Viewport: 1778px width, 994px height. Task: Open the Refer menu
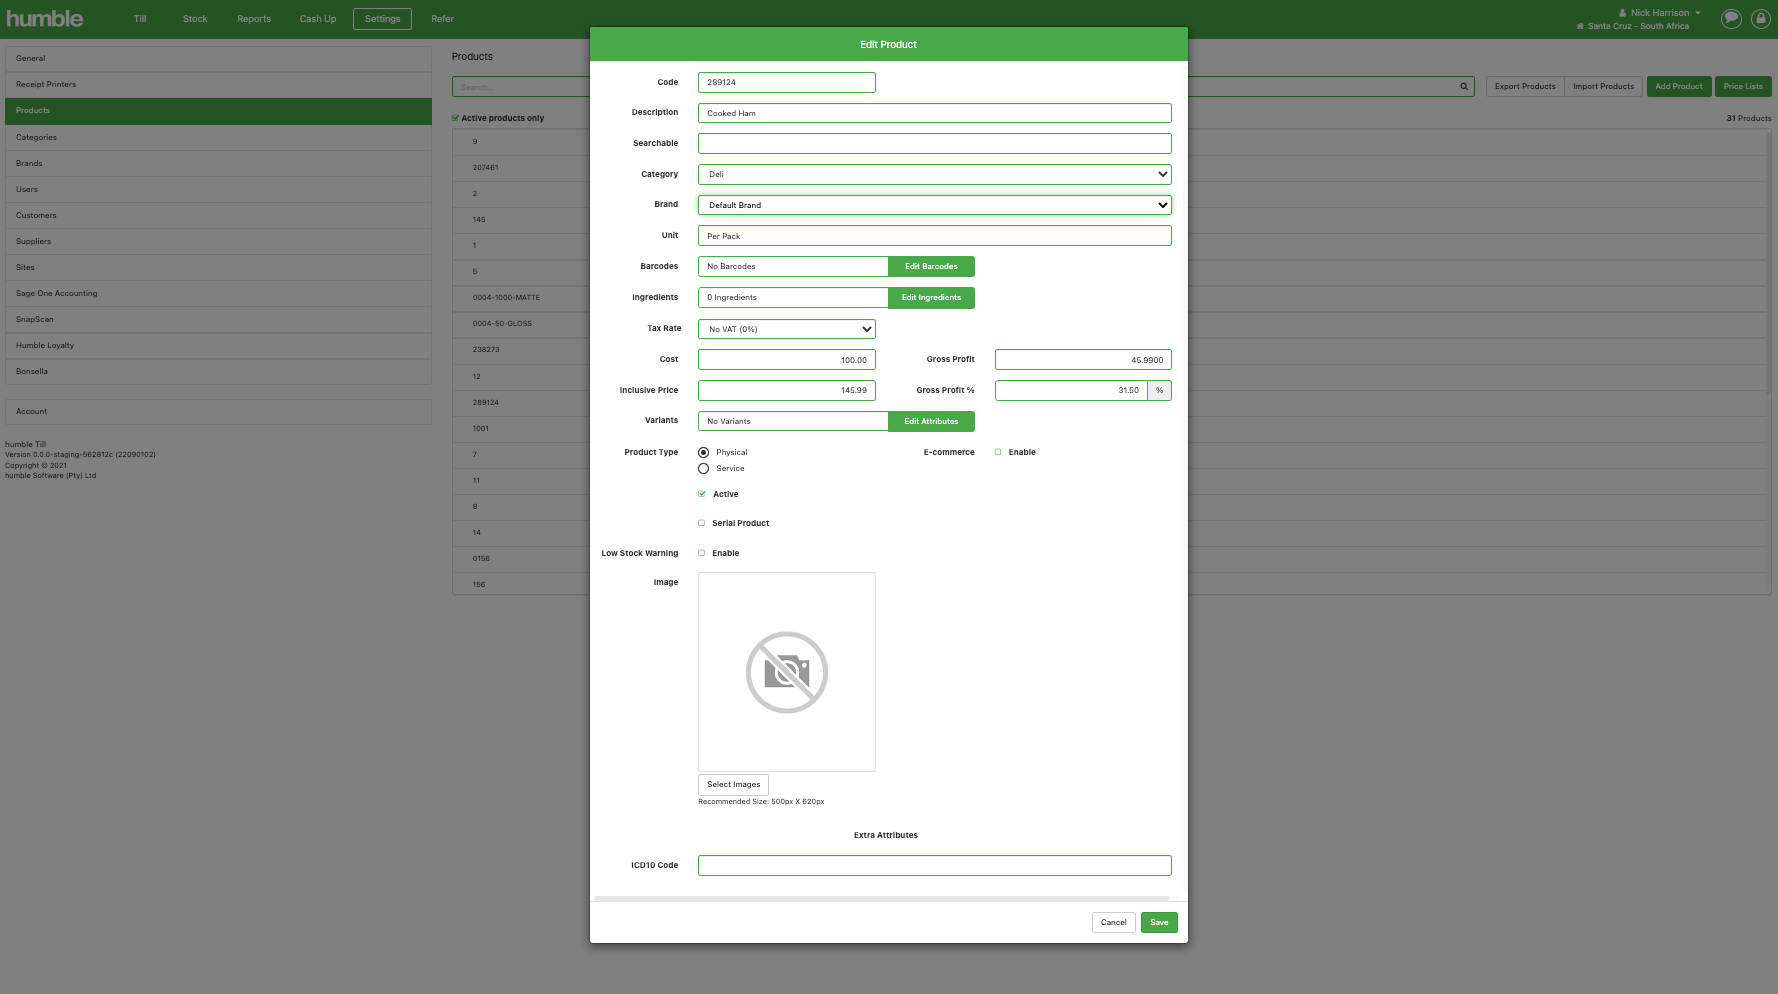tap(442, 19)
